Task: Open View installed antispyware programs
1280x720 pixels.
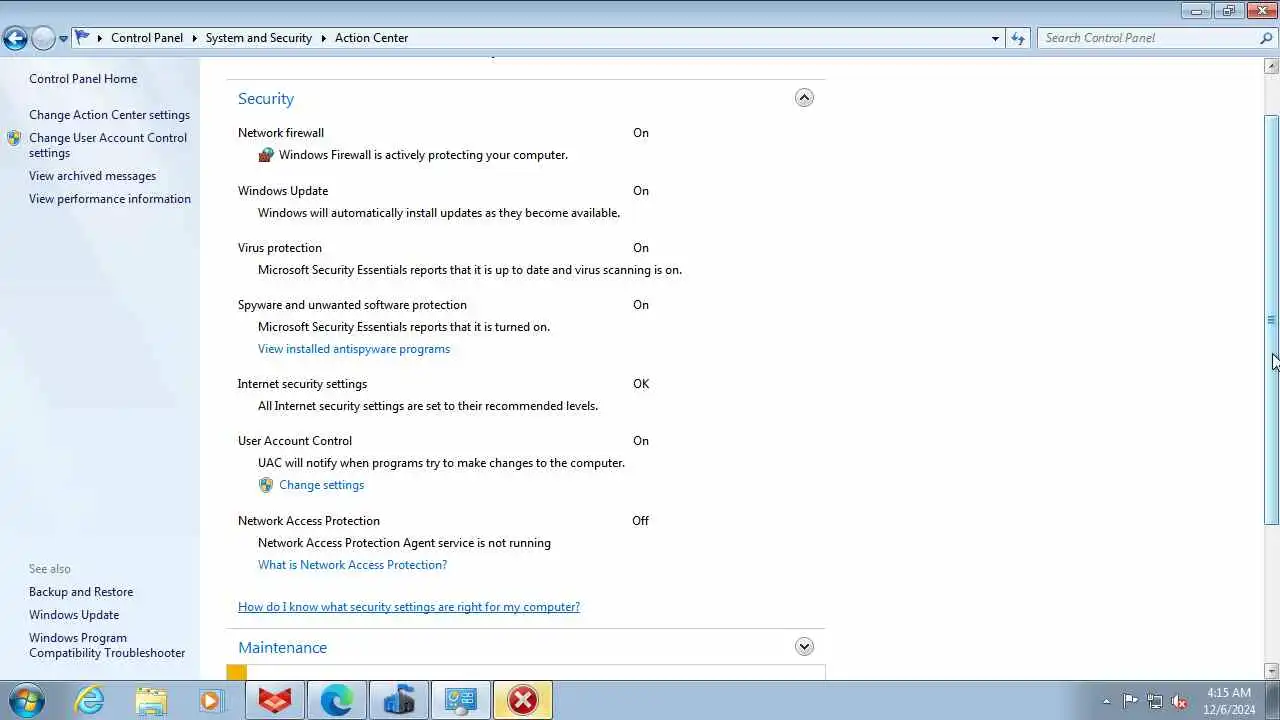Action: 354,349
